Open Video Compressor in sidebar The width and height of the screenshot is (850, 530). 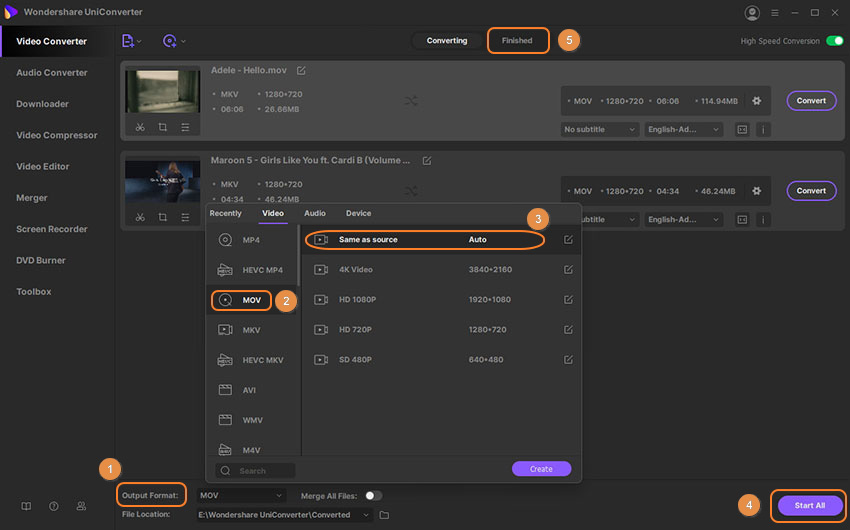pyautogui.click(x=57, y=135)
